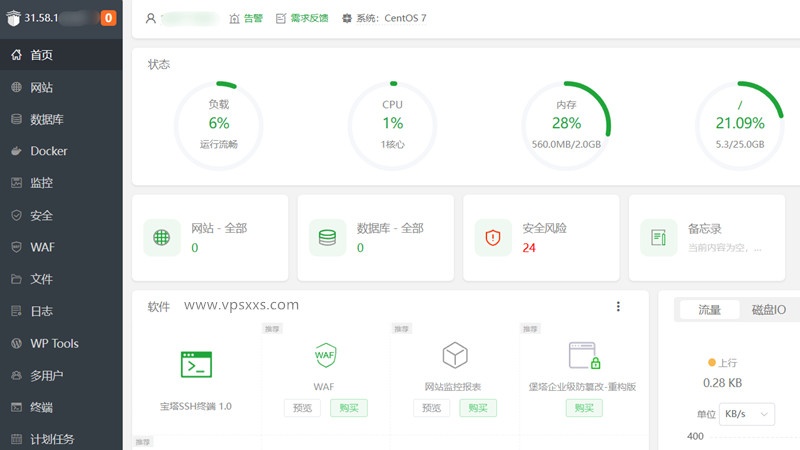The image size is (800, 450).
Task: Go to 数据库 in sidebar
Action: (61, 119)
